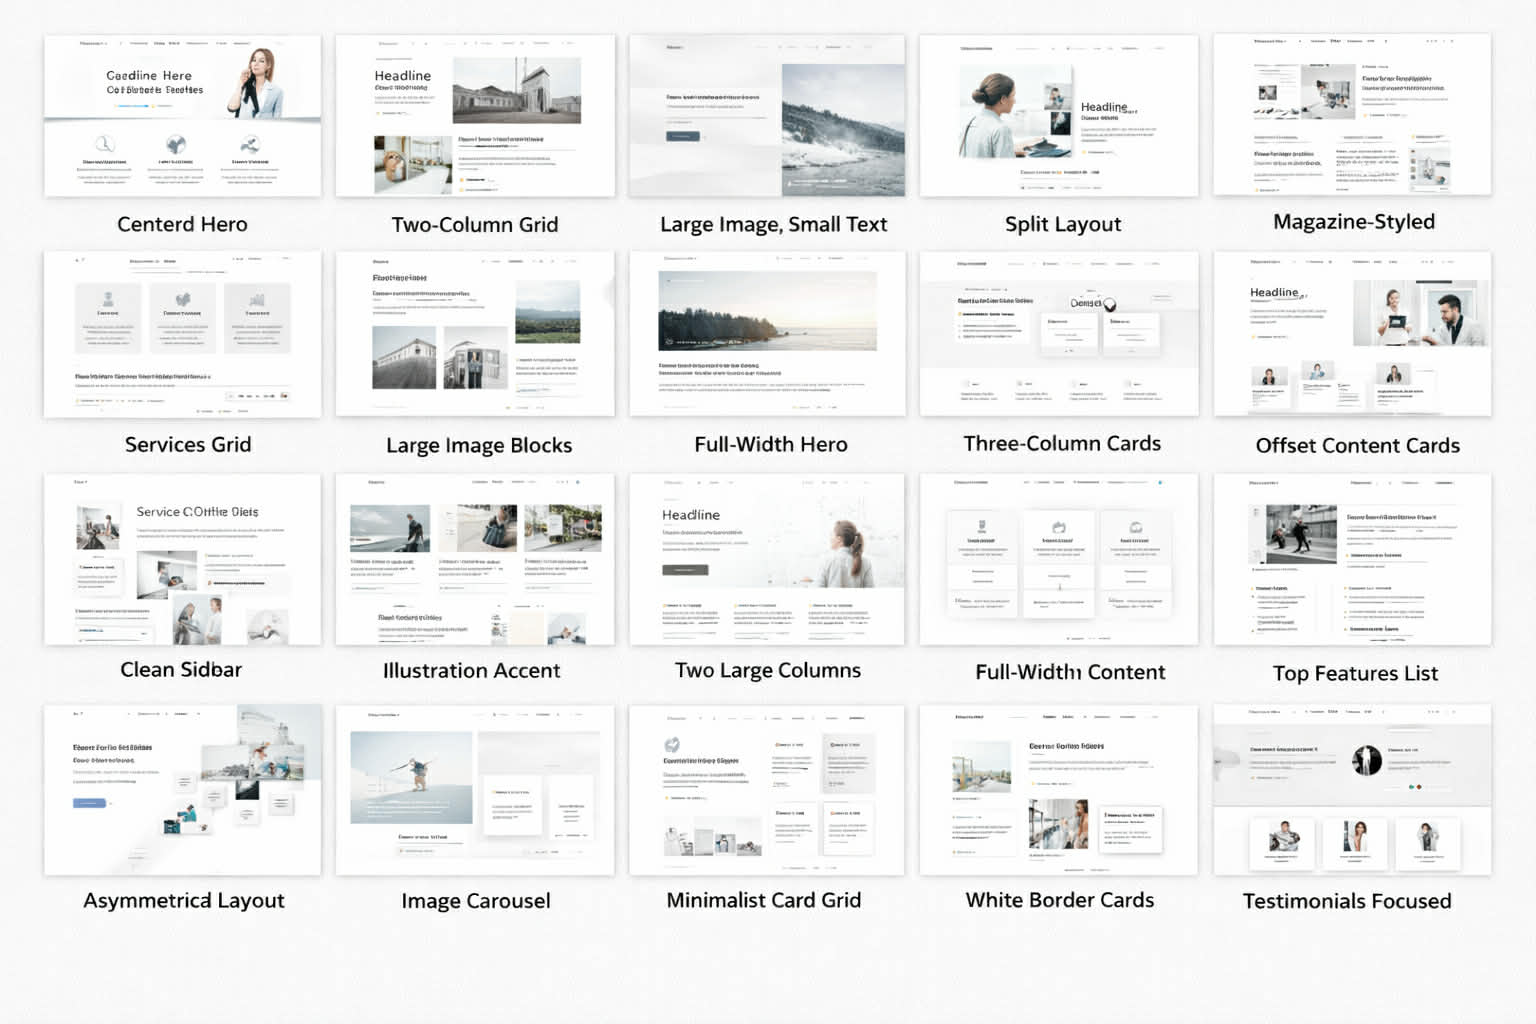The width and height of the screenshot is (1536, 1024).
Task: Select the Illustration Accent template
Action: (474, 560)
